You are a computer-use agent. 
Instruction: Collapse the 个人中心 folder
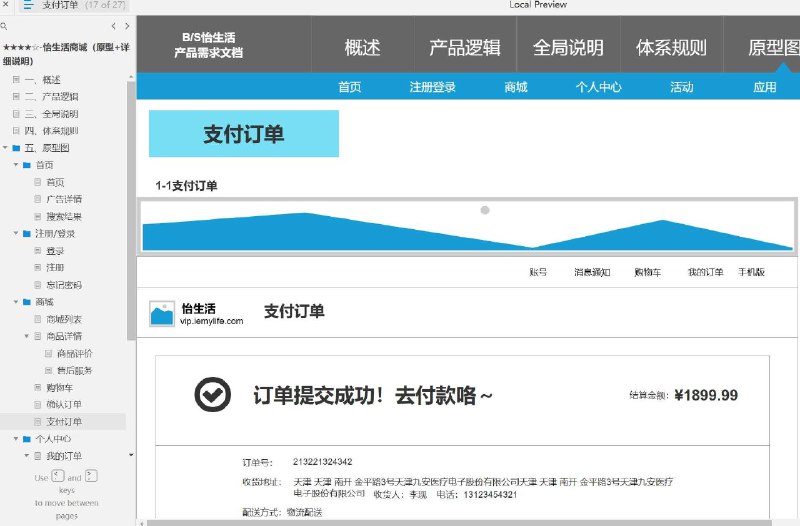[16, 439]
